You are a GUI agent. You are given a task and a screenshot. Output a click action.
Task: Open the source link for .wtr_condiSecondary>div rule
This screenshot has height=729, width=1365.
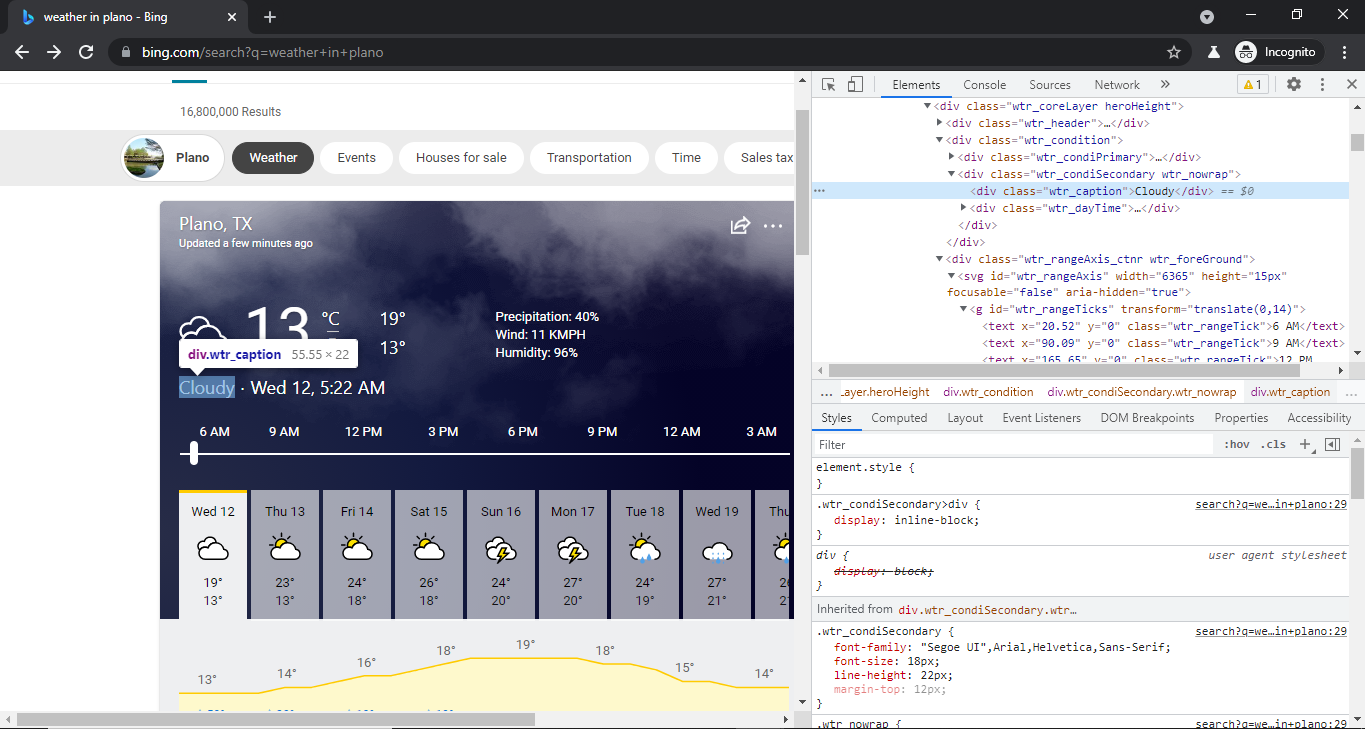coord(1271,505)
